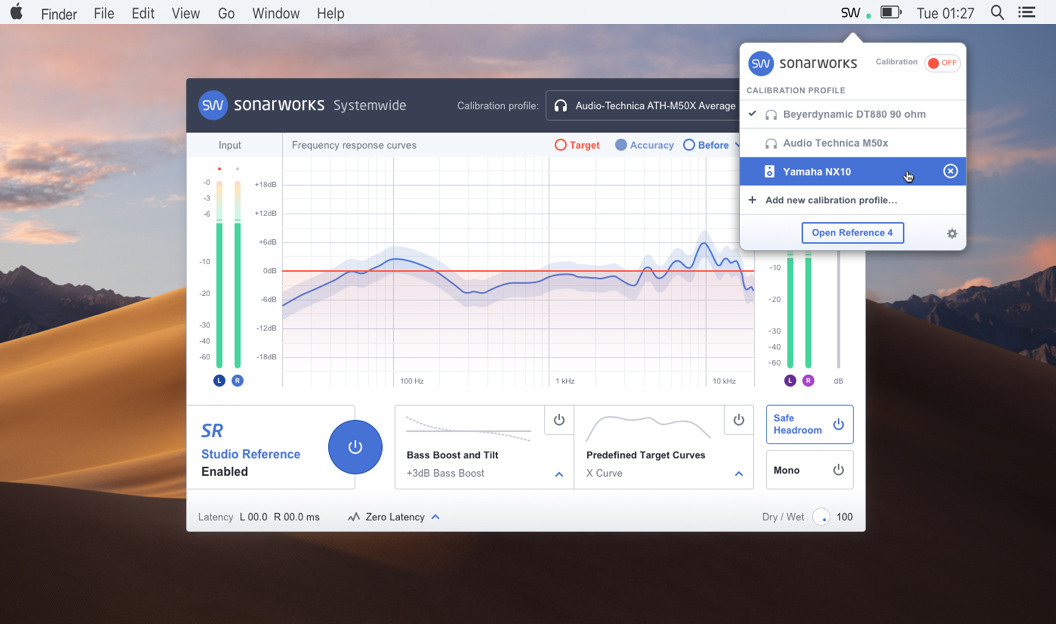Click the SR Studio Reference logo

(212, 431)
